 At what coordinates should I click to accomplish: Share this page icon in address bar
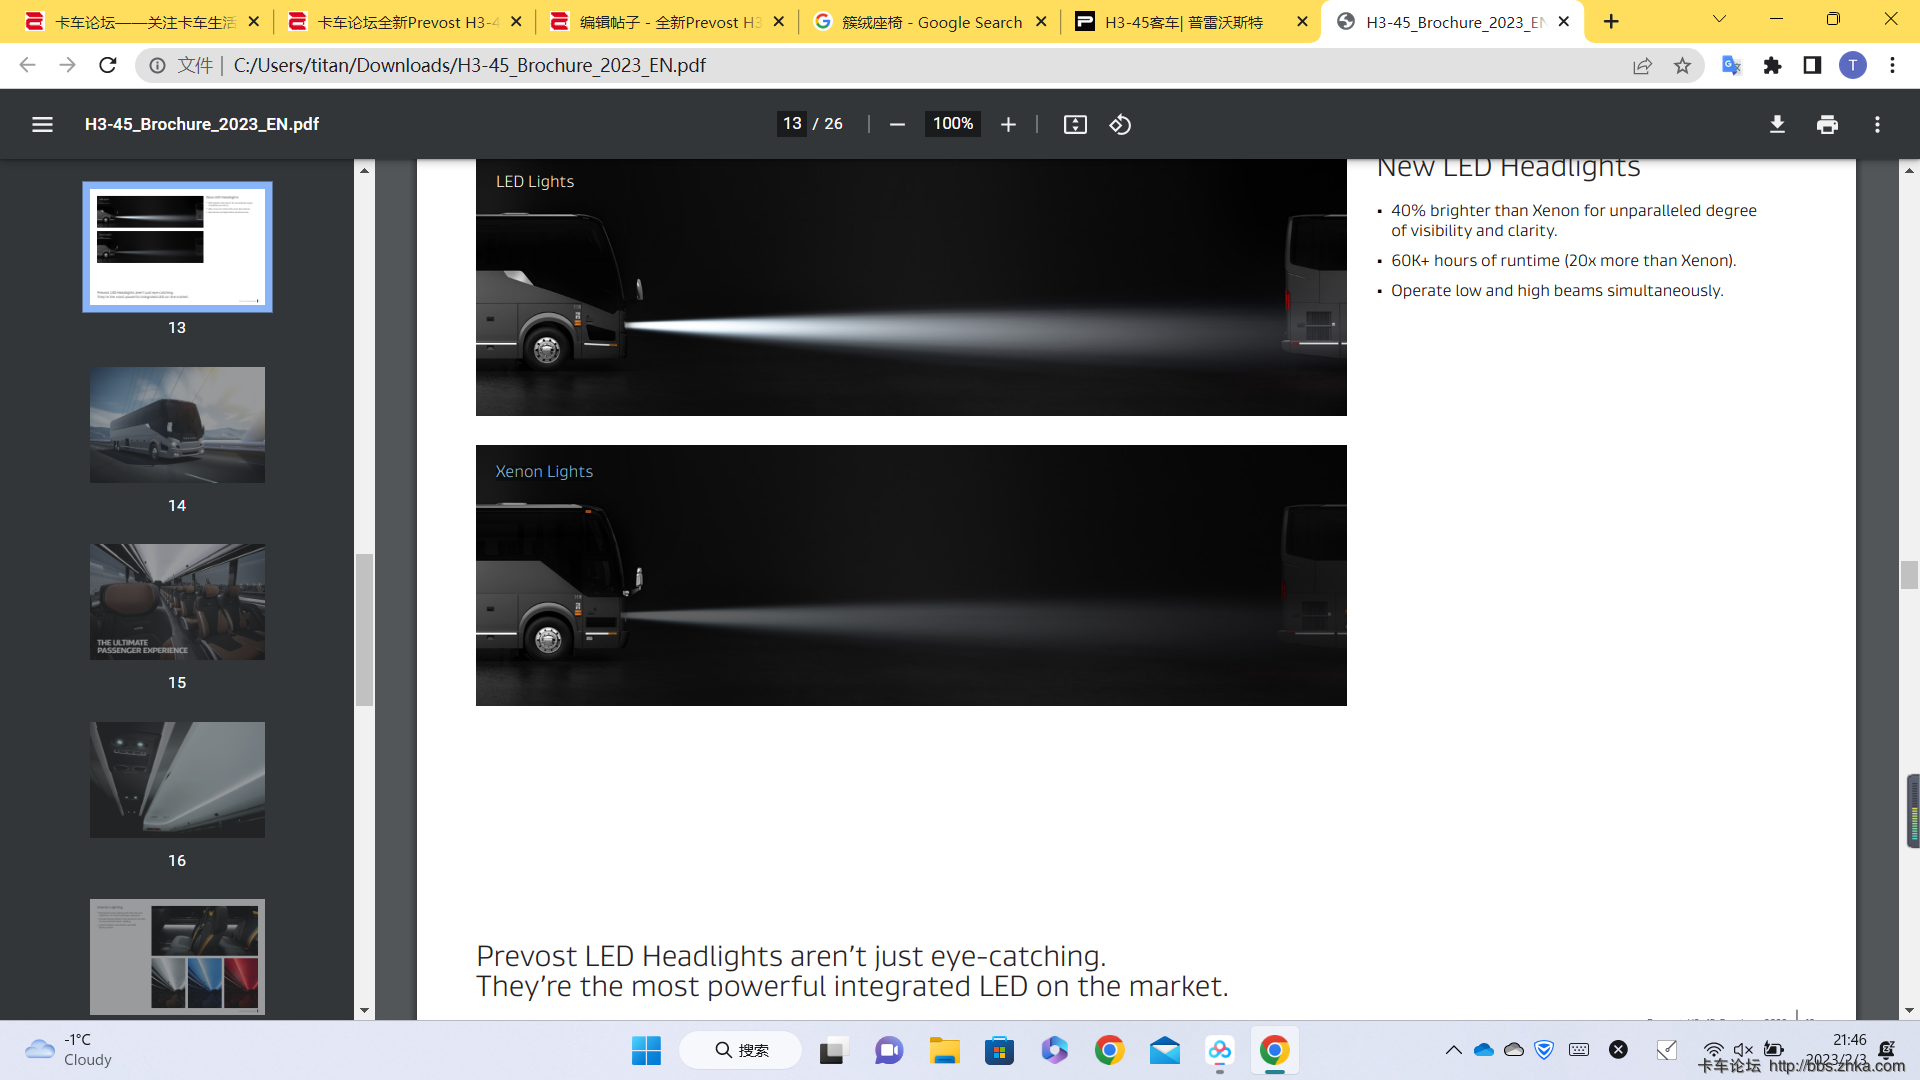(1642, 65)
